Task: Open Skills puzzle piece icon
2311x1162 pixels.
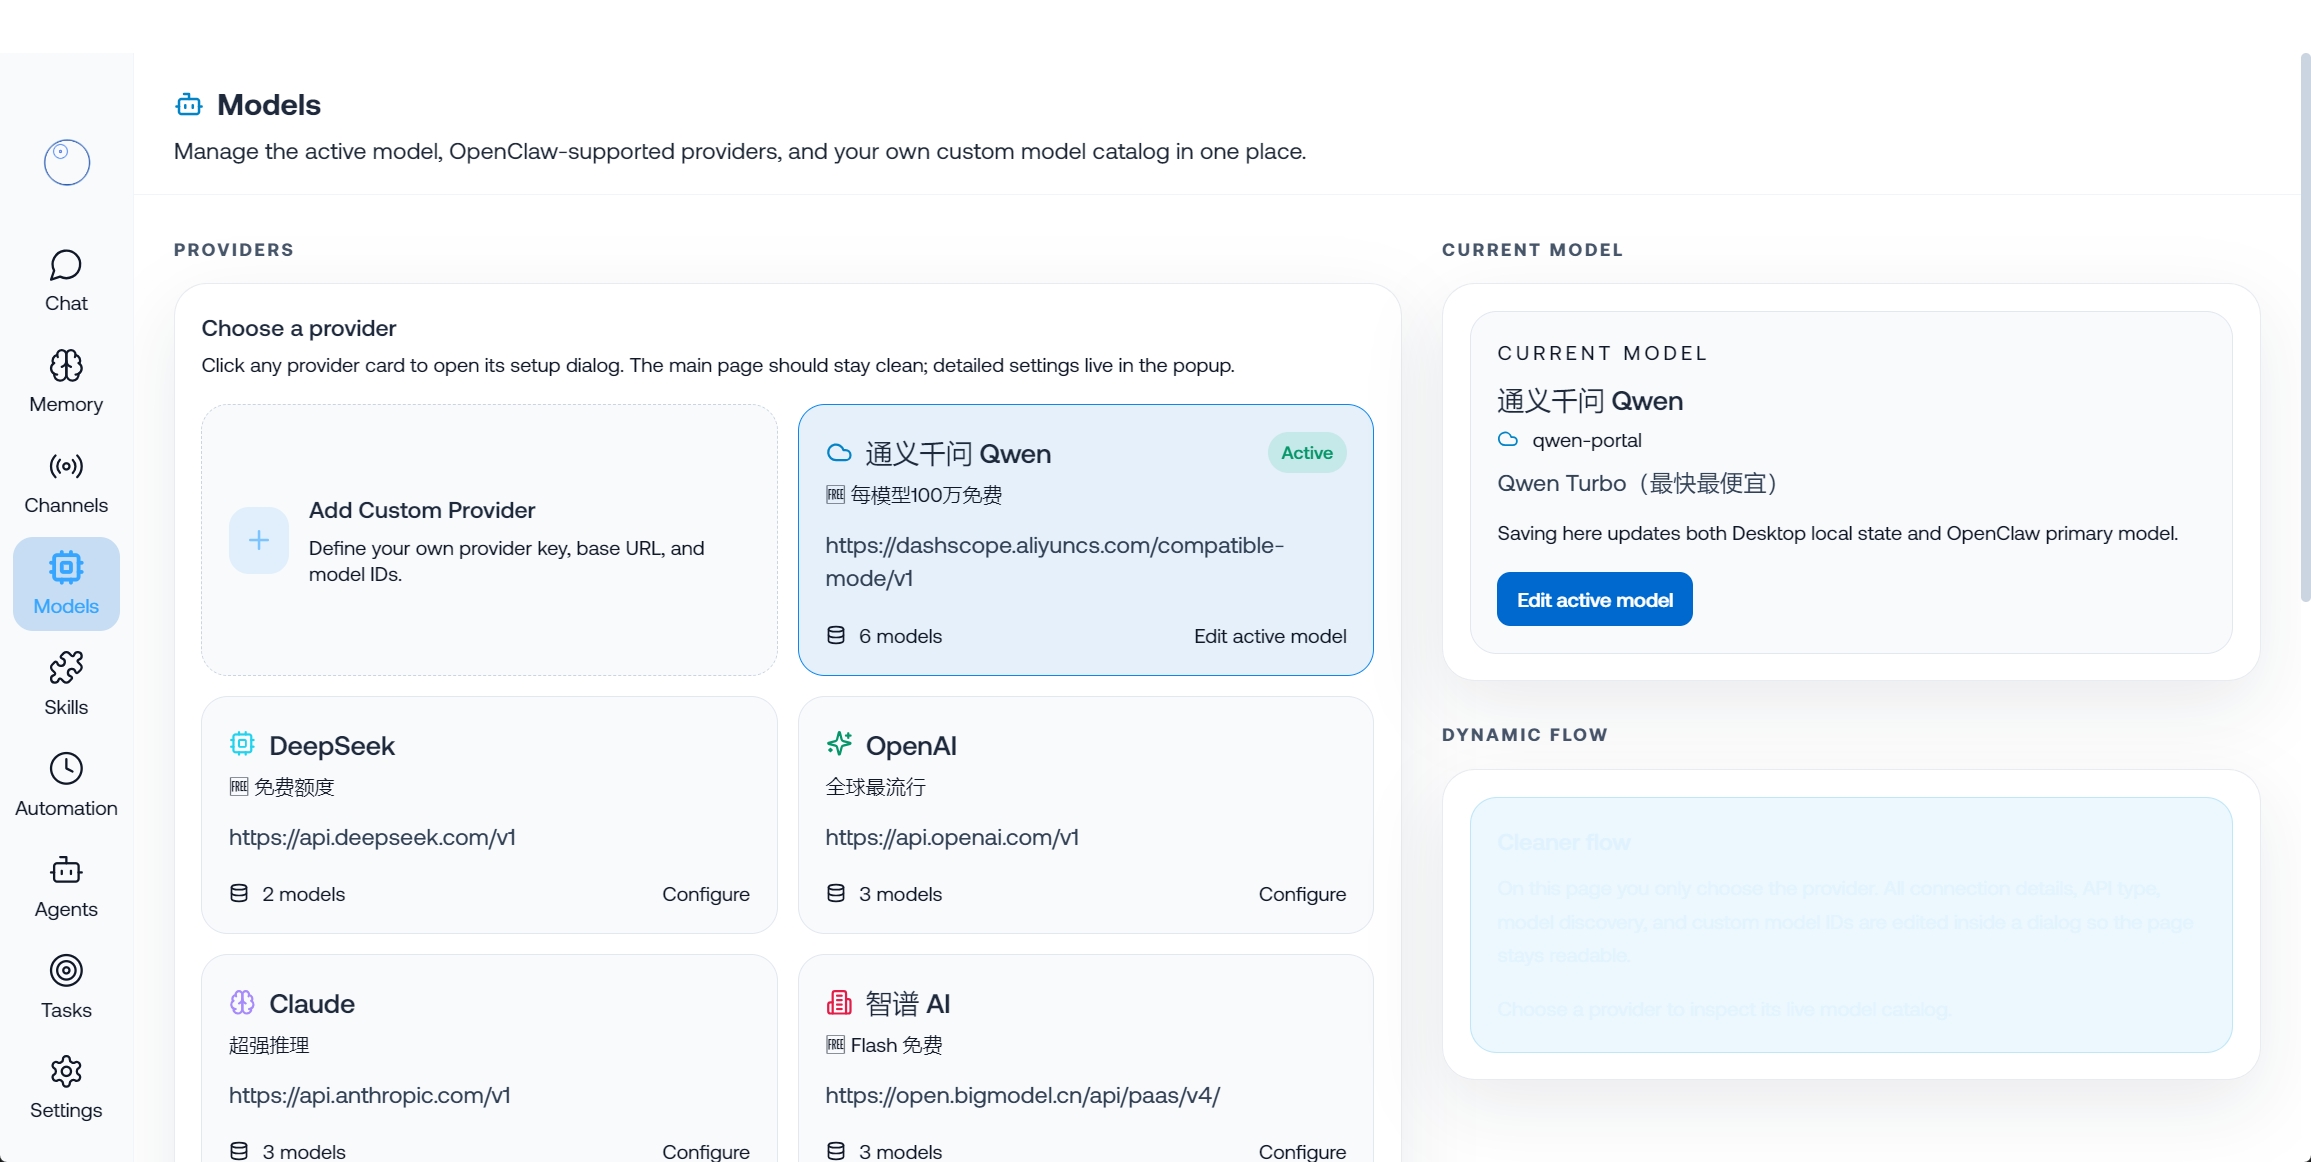Action: click(x=66, y=668)
